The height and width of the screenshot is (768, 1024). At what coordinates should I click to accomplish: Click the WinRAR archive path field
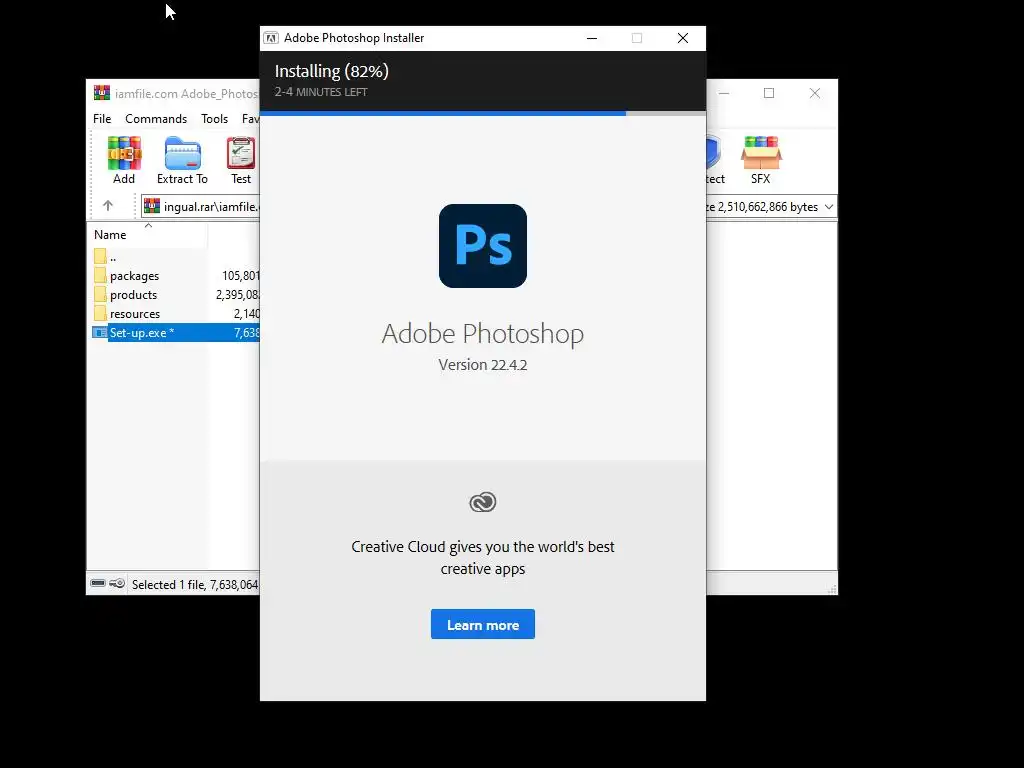[x=200, y=206]
